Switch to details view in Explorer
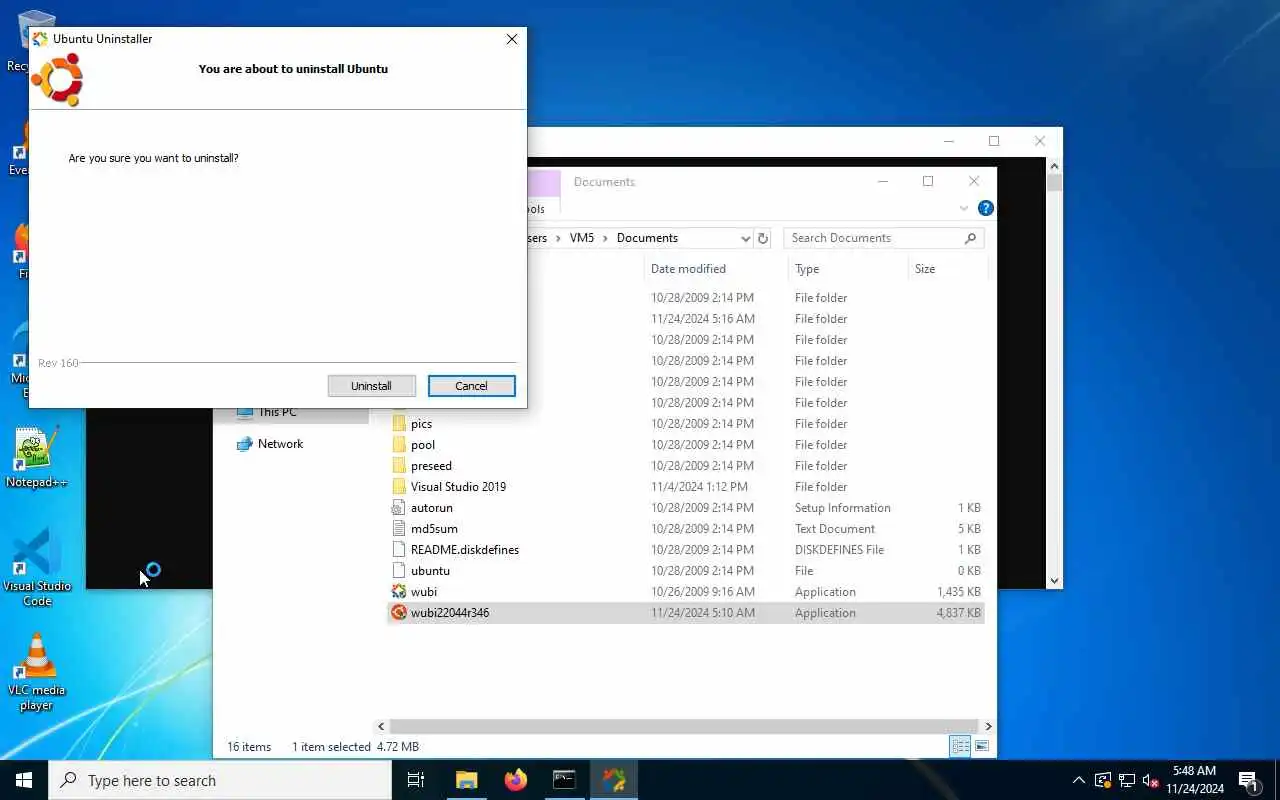 960,747
